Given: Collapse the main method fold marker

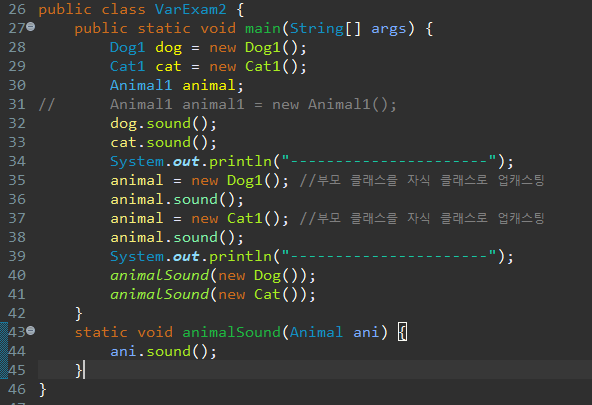Looking at the screenshot, I should click(x=31, y=27).
